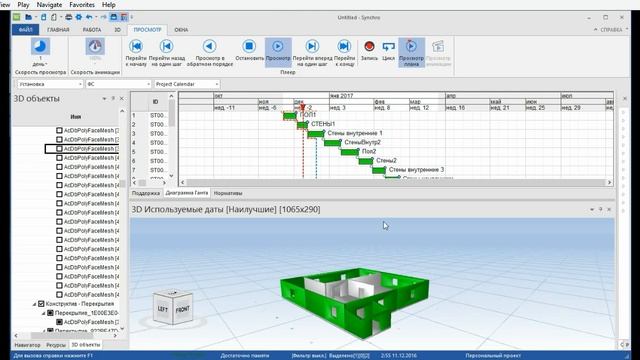Viewport: 640px width, 360px height.
Task: Click the undo arrow icon
Action: [x=89, y=17]
